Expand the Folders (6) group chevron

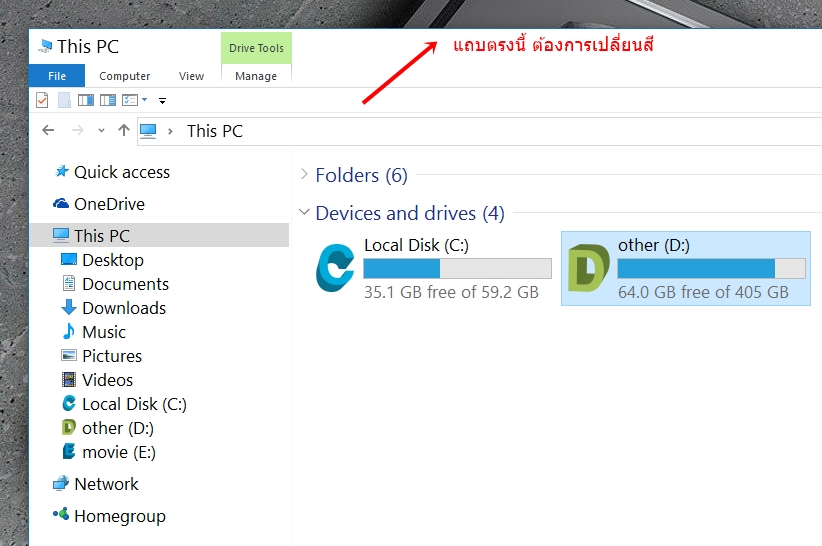[x=304, y=174]
